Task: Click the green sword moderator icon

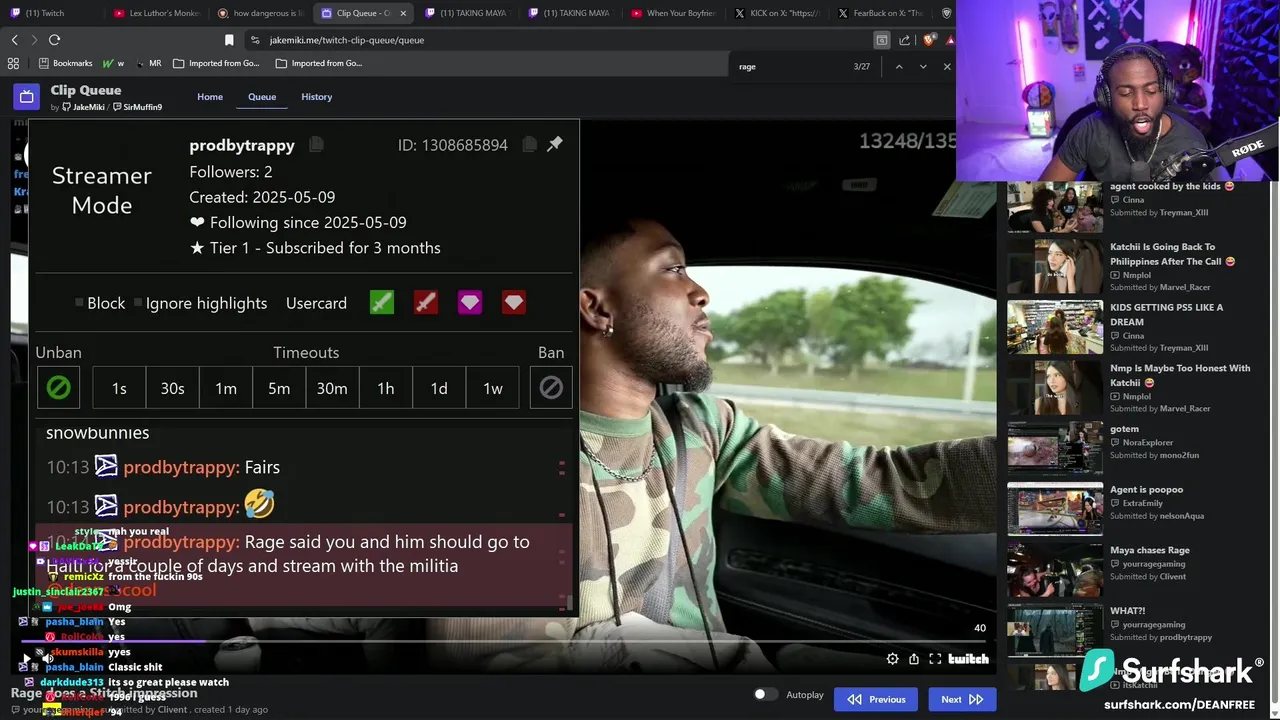Action: 382,302
